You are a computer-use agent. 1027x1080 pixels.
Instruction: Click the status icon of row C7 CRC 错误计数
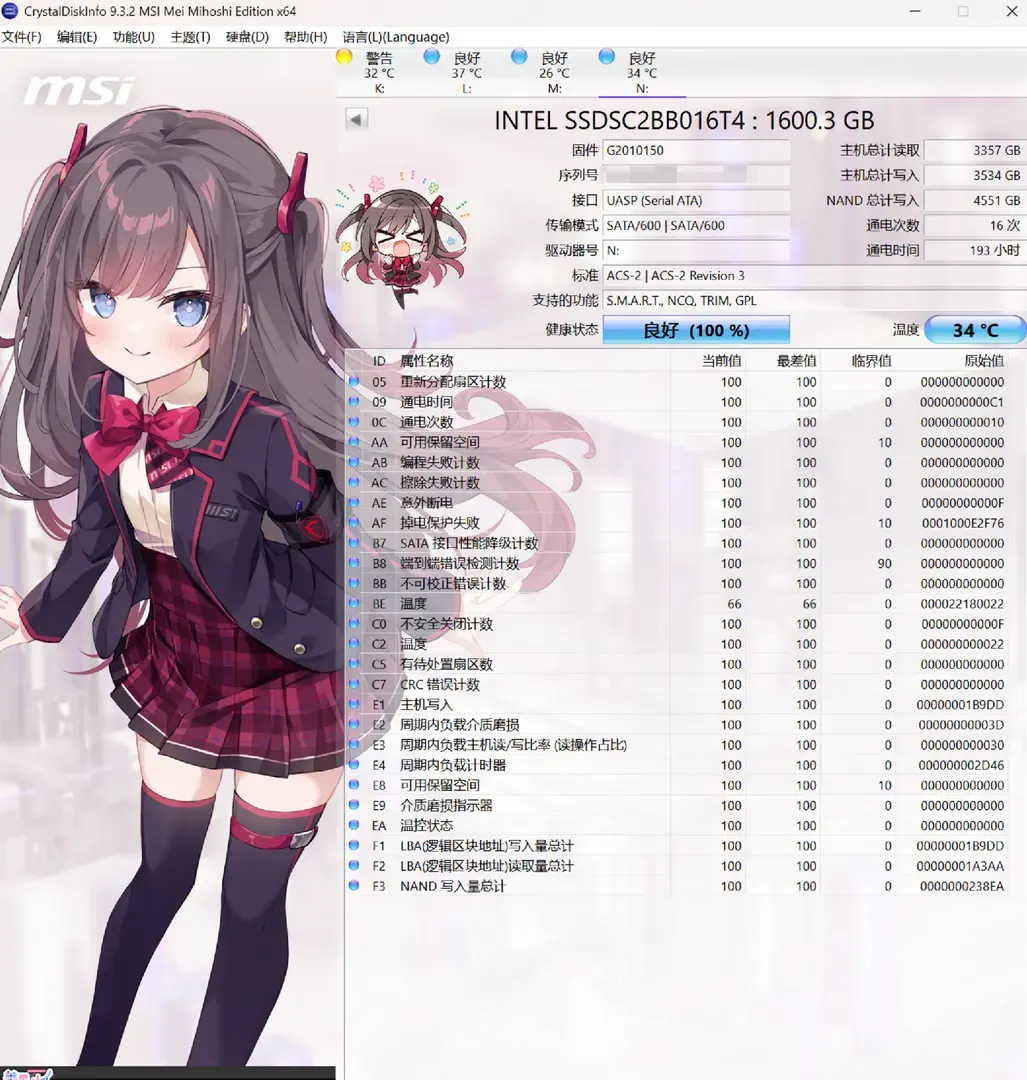tap(354, 683)
